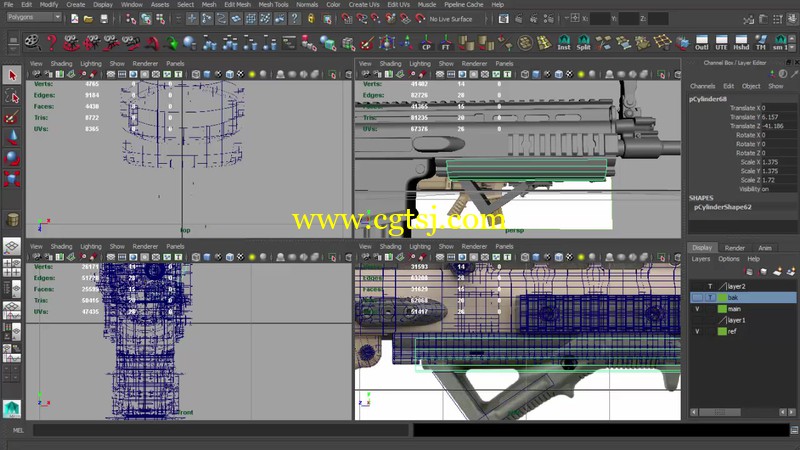800x450 pixels.
Task: Click the MEL script type label
Action: [18, 431]
